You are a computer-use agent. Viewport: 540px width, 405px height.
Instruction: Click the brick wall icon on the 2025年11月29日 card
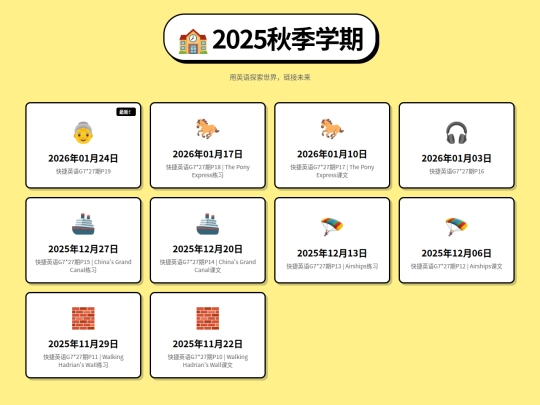click(83, 318)
